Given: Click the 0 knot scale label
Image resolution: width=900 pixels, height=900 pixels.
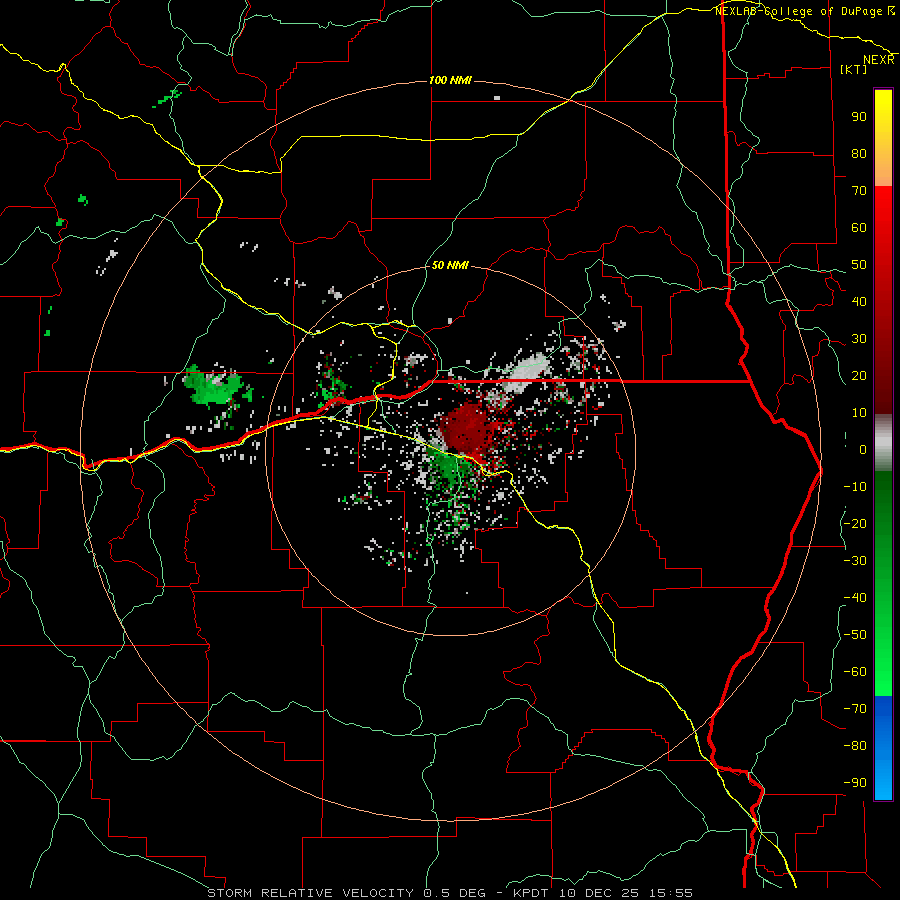Looking at the screenshot, I should click(x=863, y=450).
